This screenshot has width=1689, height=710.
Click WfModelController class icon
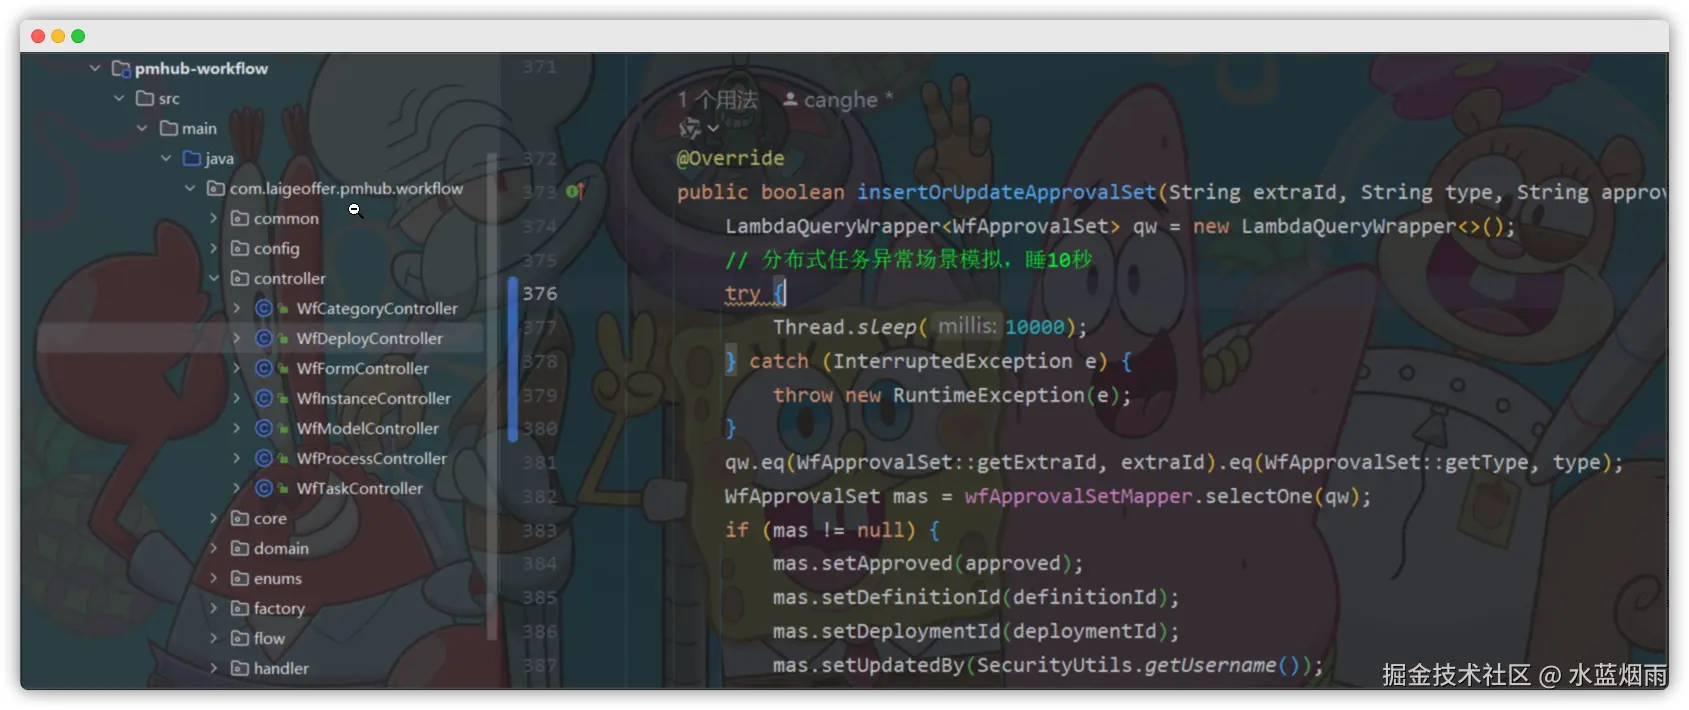(264, 428)
